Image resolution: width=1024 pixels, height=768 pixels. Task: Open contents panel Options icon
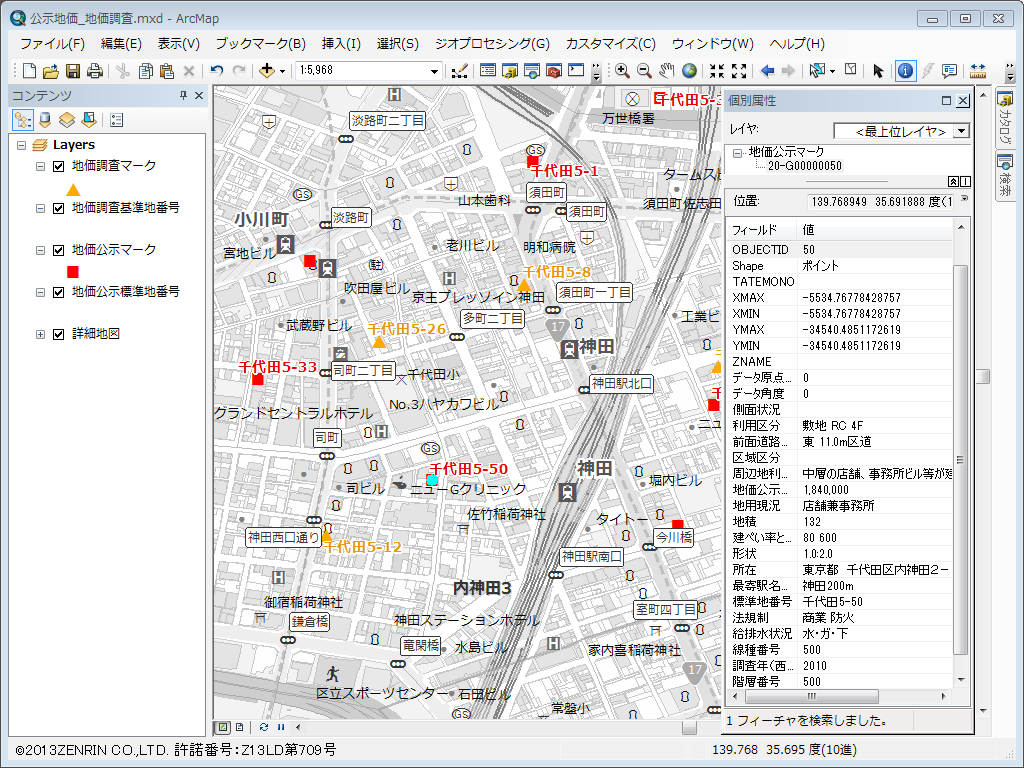tap(117, 120)
